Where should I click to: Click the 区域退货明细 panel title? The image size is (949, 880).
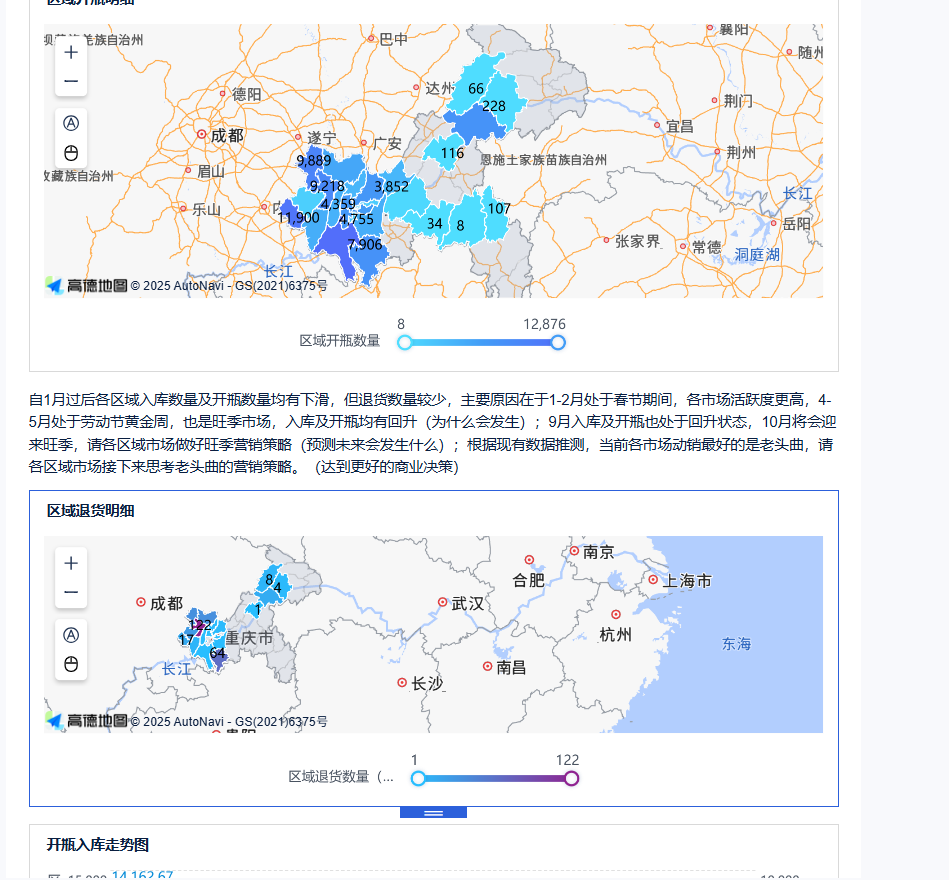(x=91, y=511)
